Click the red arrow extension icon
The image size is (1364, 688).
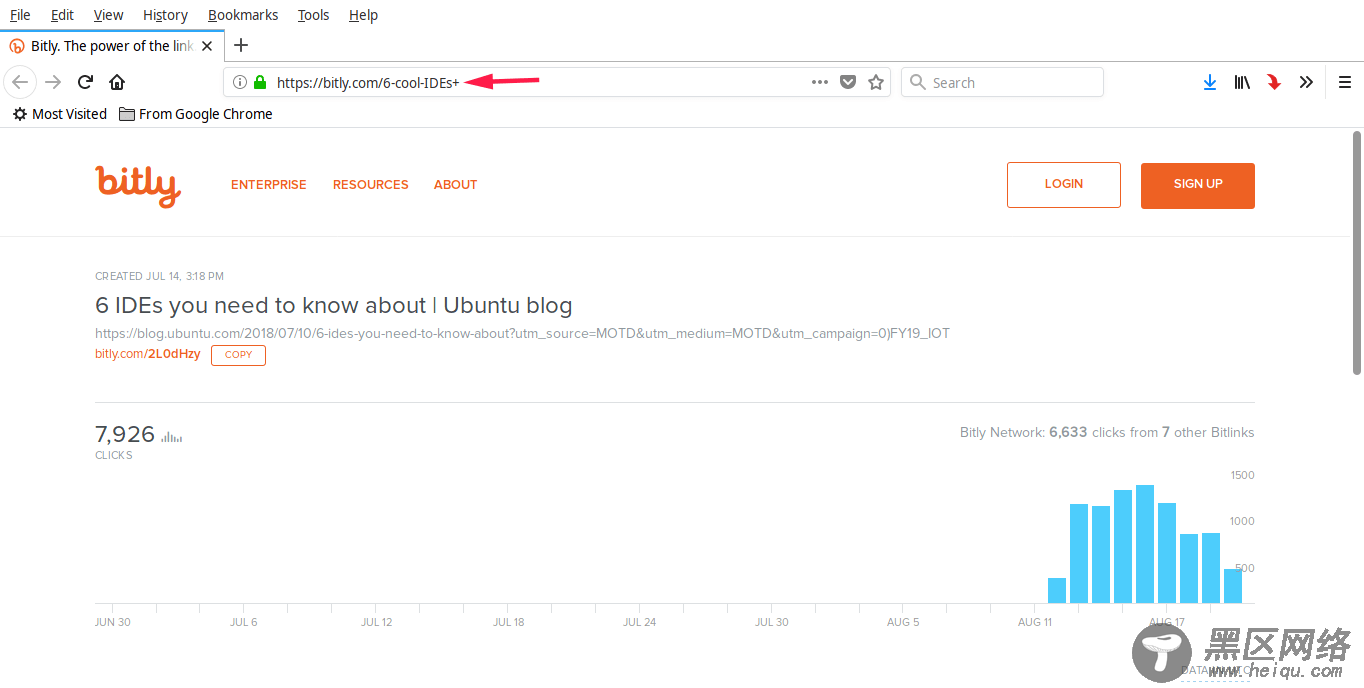[1274, 82]
